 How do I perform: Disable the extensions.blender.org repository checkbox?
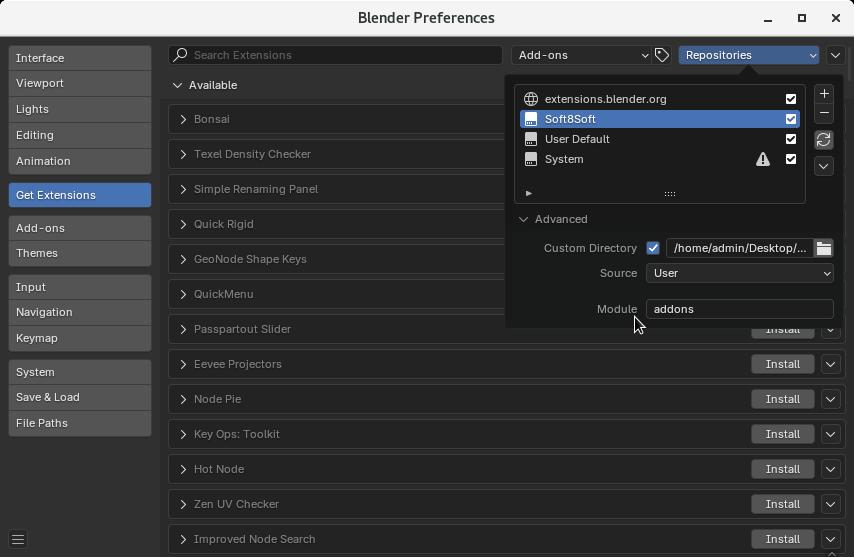(791, 99)
